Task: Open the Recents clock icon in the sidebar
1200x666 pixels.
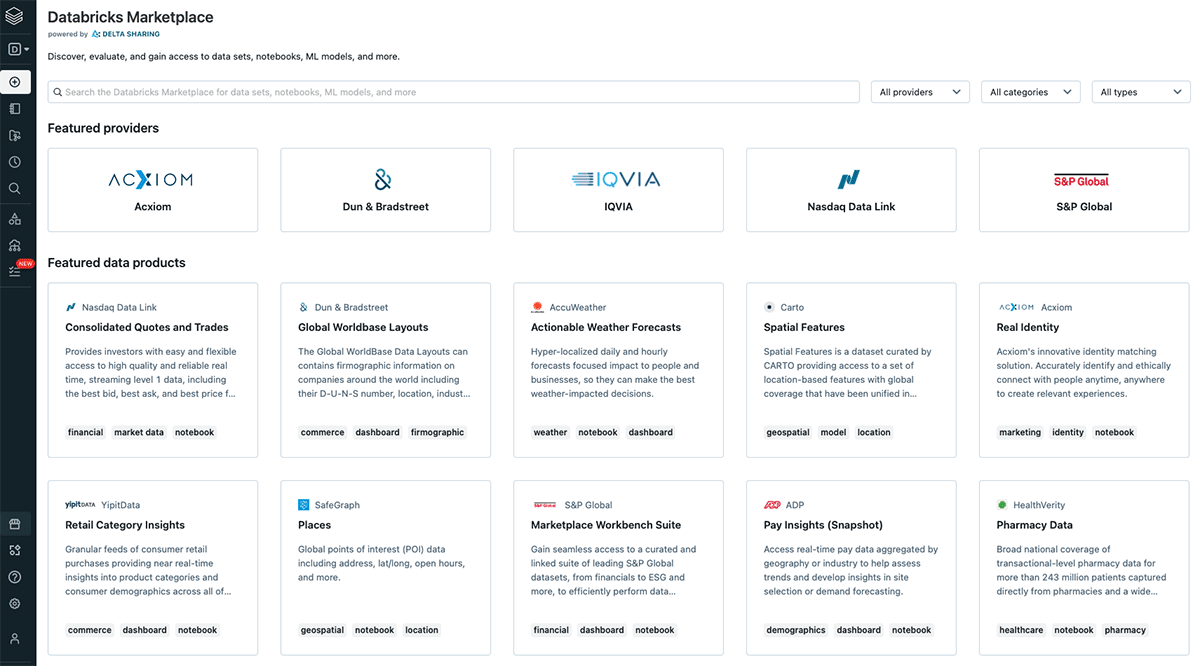Action: (x=15, y=162)
